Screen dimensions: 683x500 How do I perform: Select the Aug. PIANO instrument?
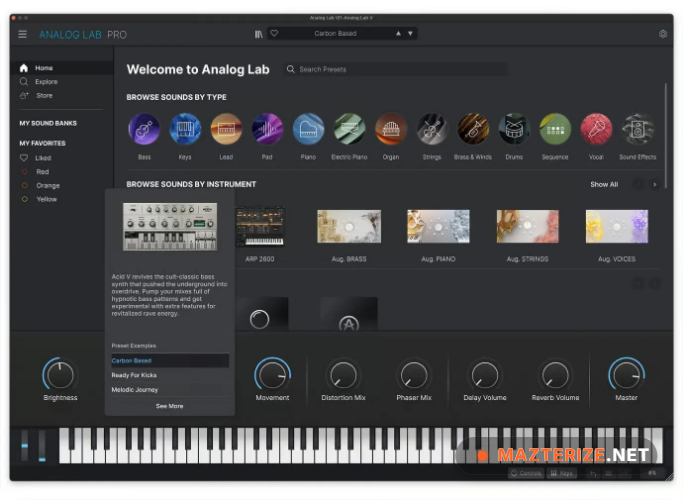coord(438,226)
